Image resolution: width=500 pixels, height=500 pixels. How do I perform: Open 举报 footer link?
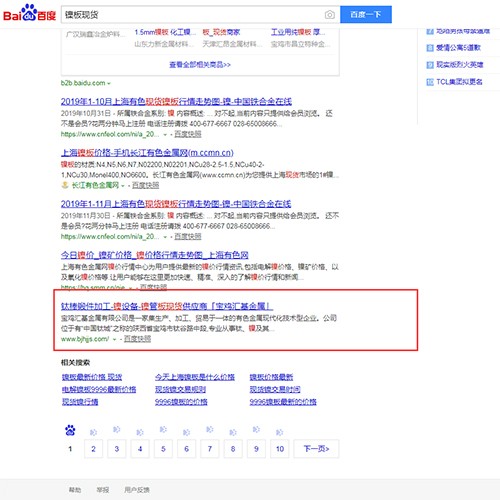click(103, 490)
